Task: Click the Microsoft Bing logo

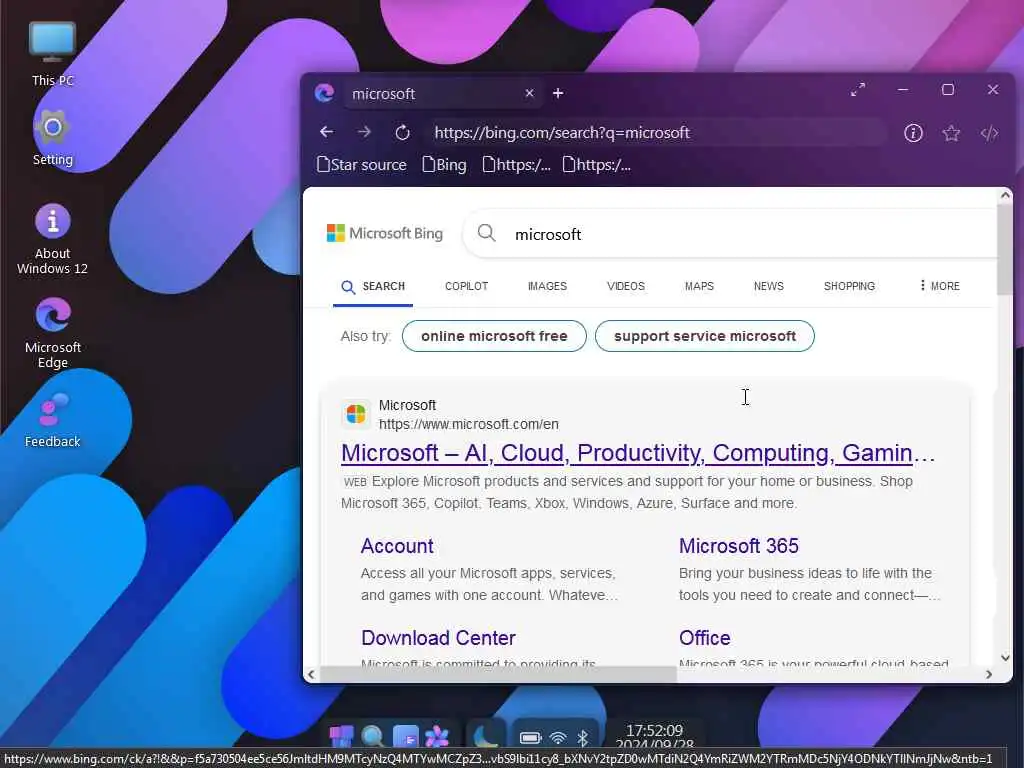Action: click(x=385, y=233)
